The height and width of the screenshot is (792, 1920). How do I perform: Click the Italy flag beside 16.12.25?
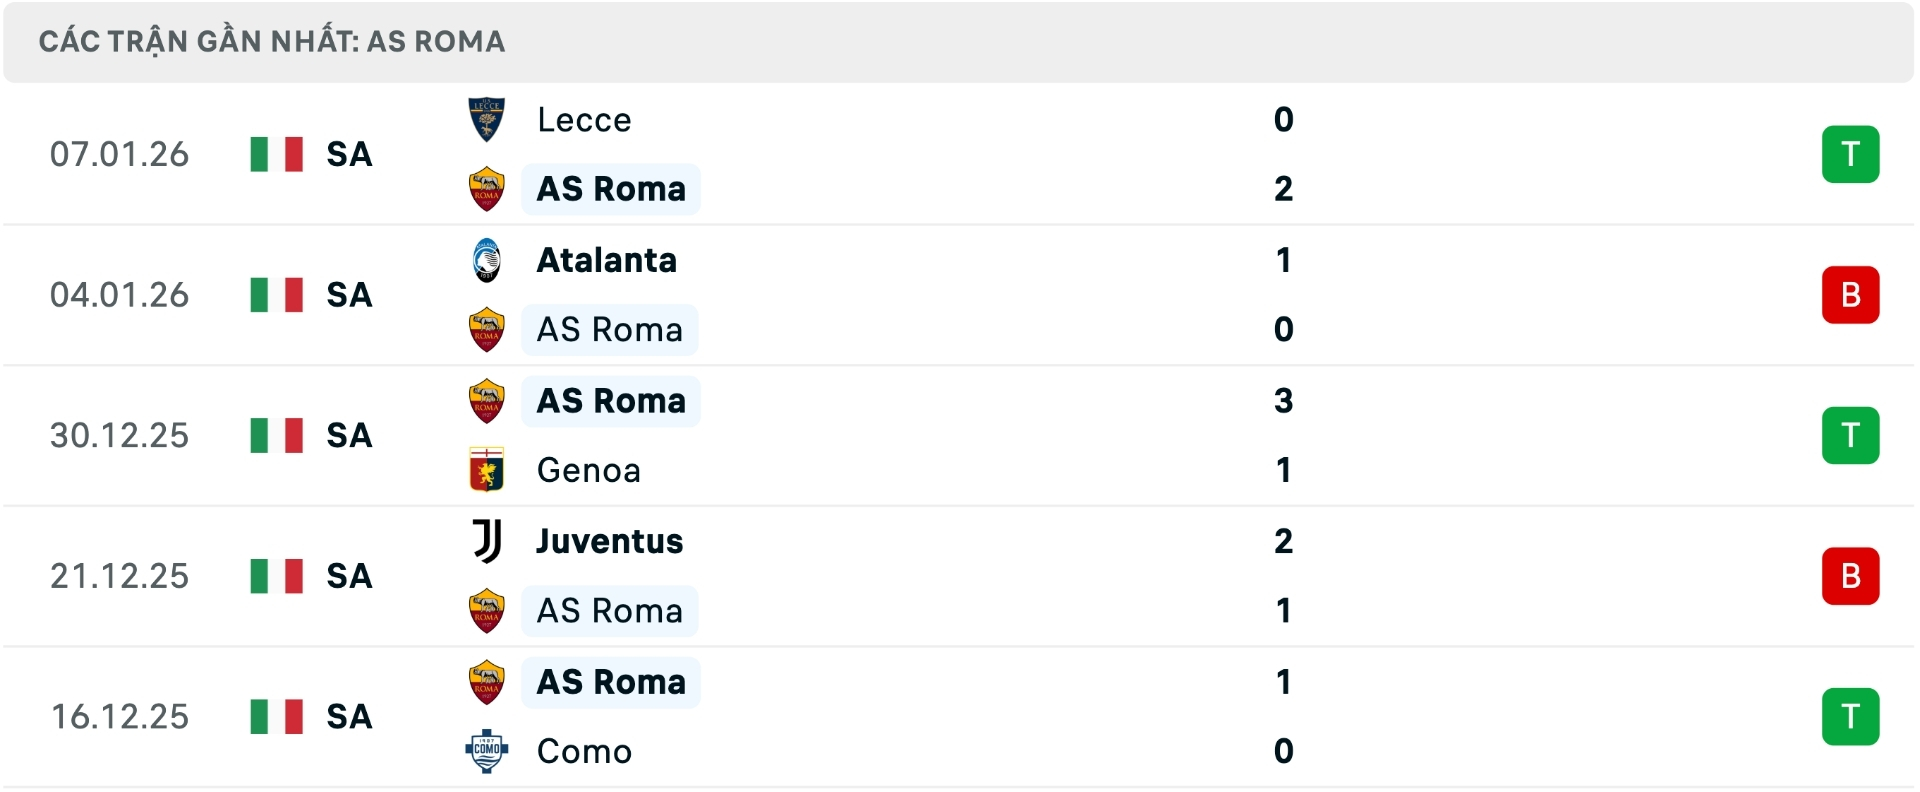[x=276, y=716]
